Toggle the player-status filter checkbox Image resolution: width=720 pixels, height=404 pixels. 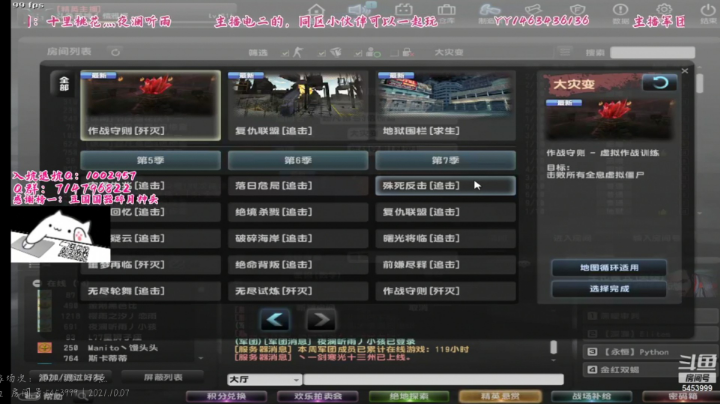(358, 53)
